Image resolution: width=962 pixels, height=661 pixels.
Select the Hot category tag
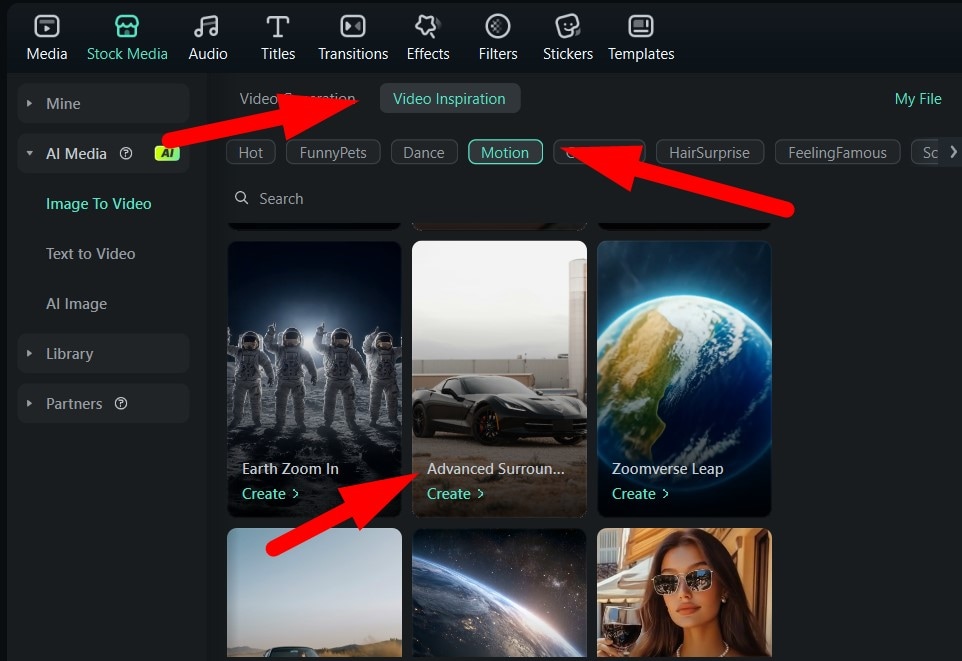tap(250, 152)
